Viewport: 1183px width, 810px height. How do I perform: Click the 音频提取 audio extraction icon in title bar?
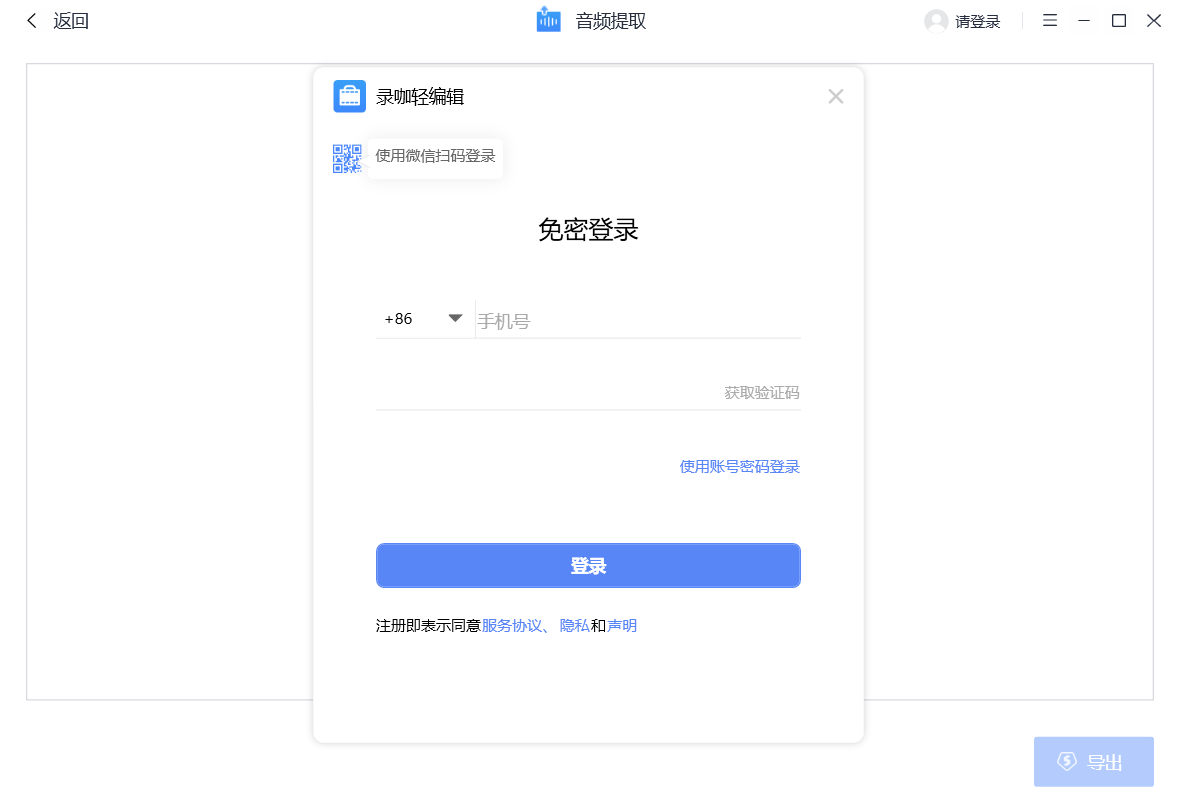pyautogui.click(x=548, y=20)
